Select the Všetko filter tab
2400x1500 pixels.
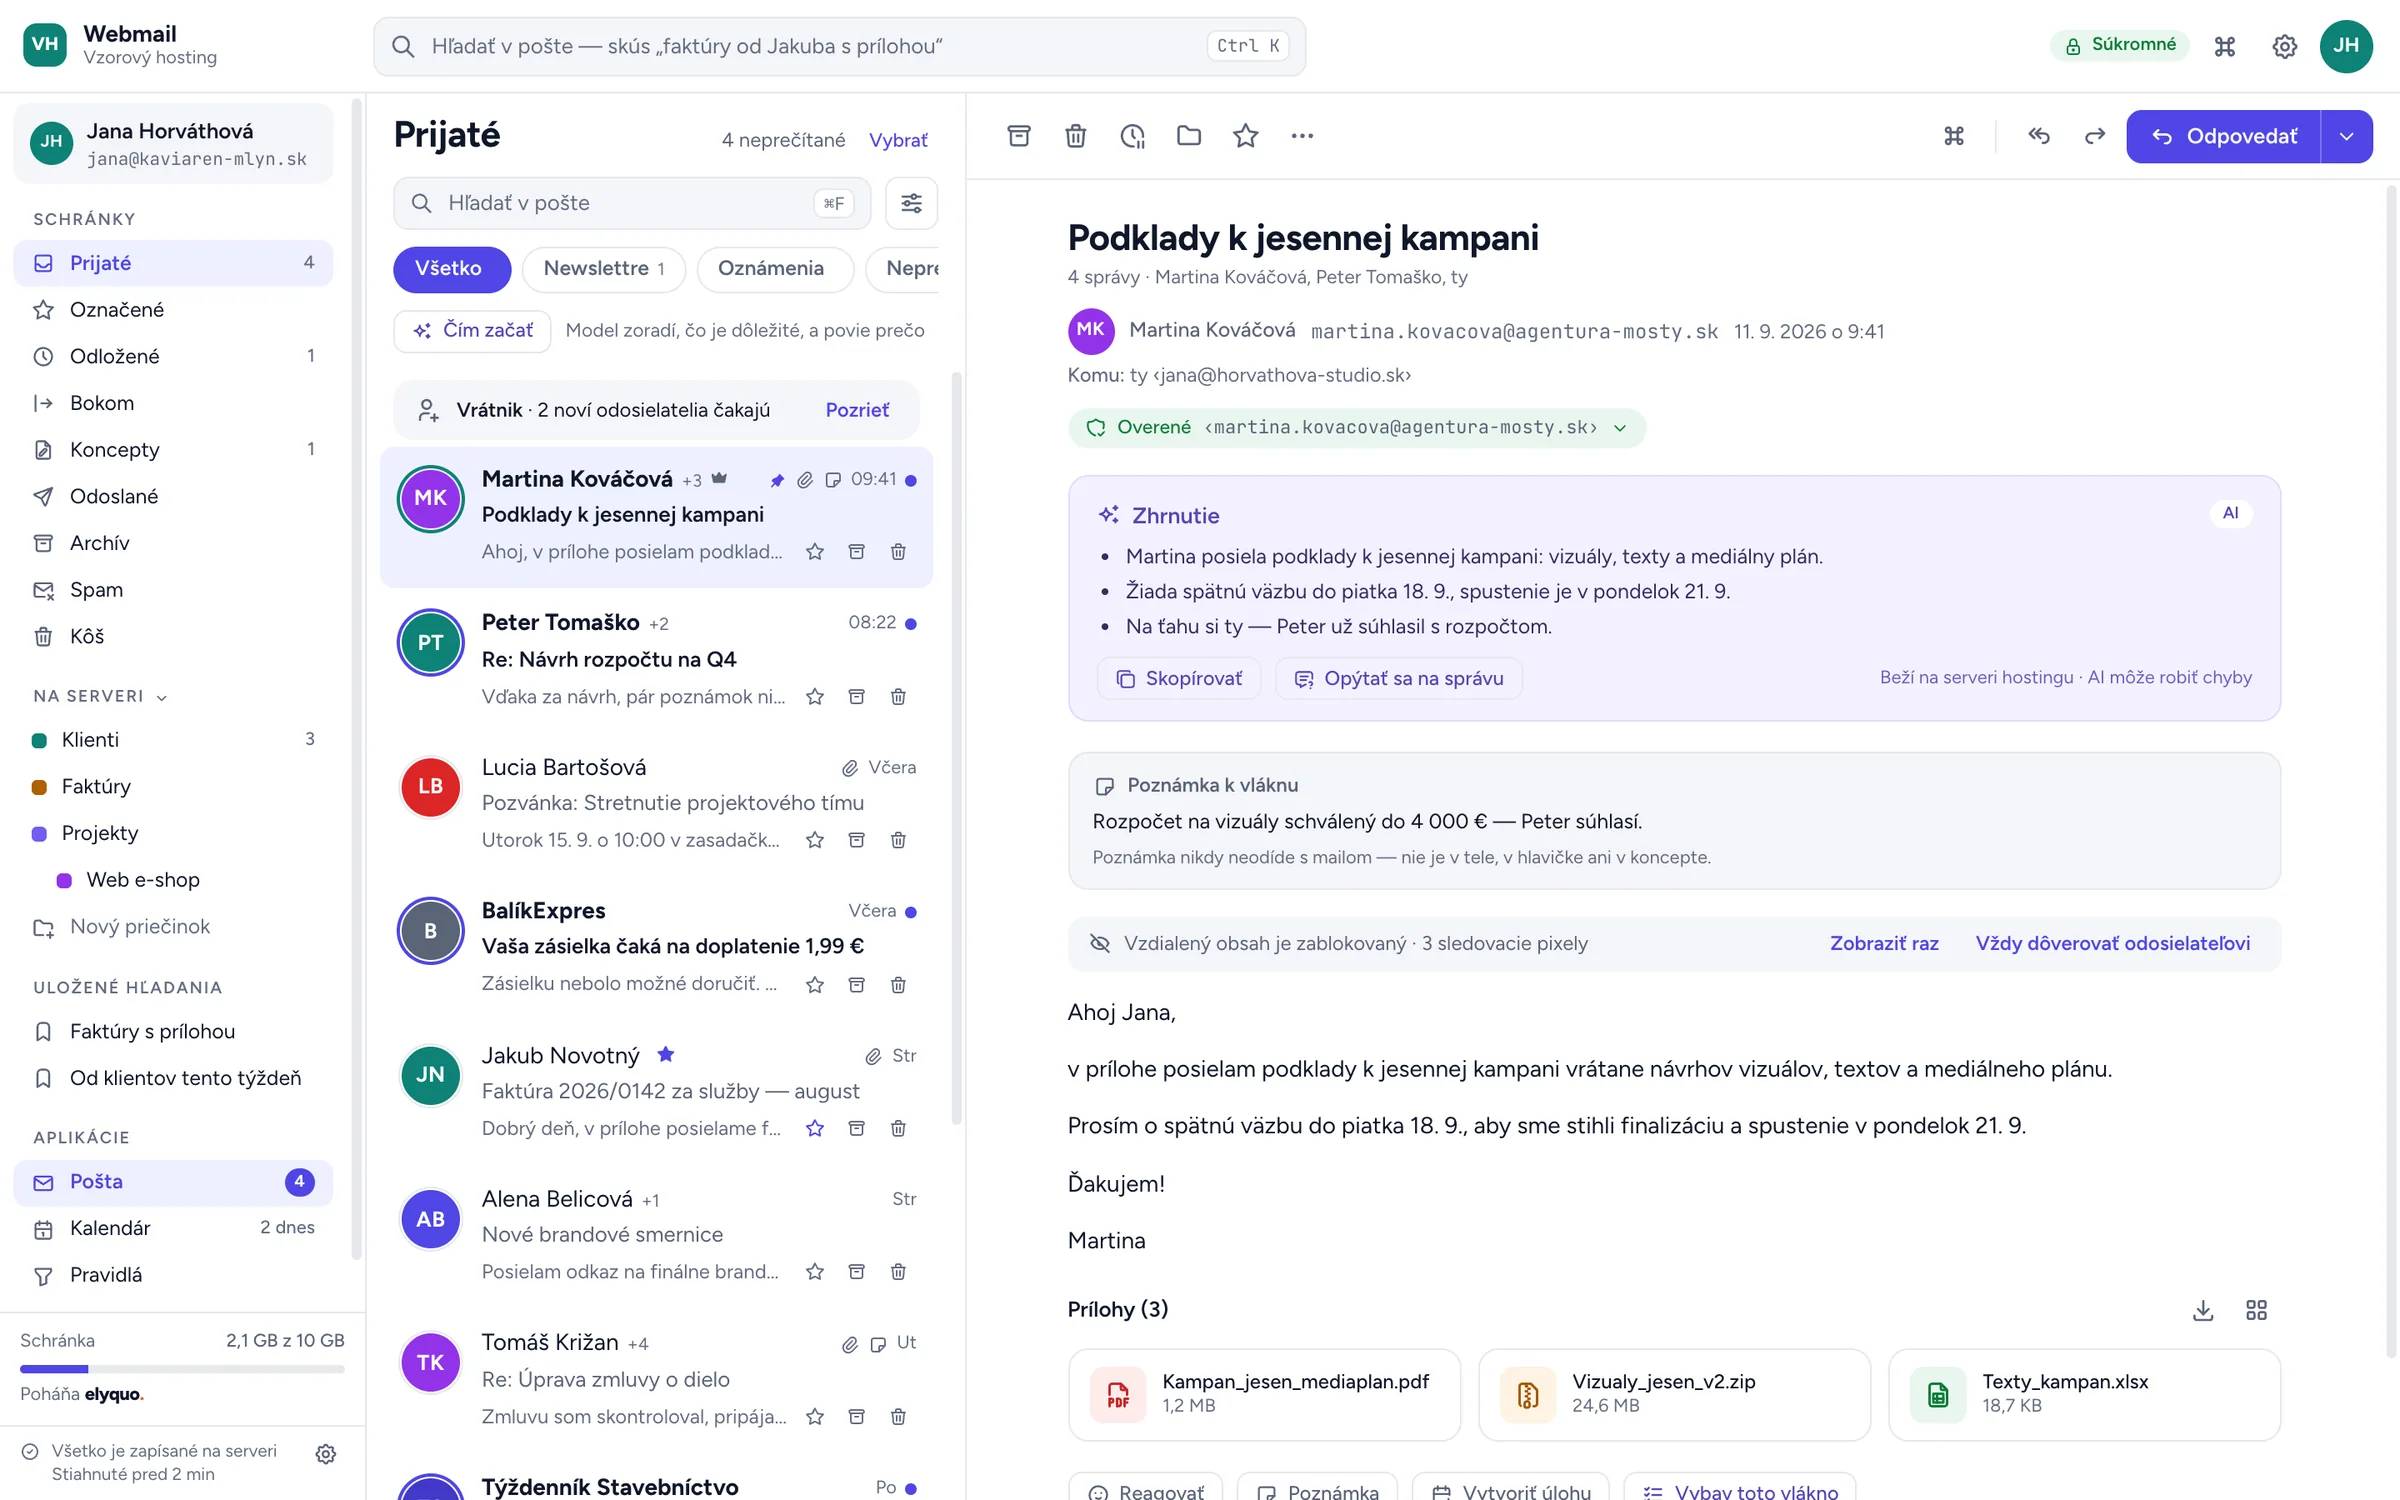pyautogui.click(x=451, y=269)
